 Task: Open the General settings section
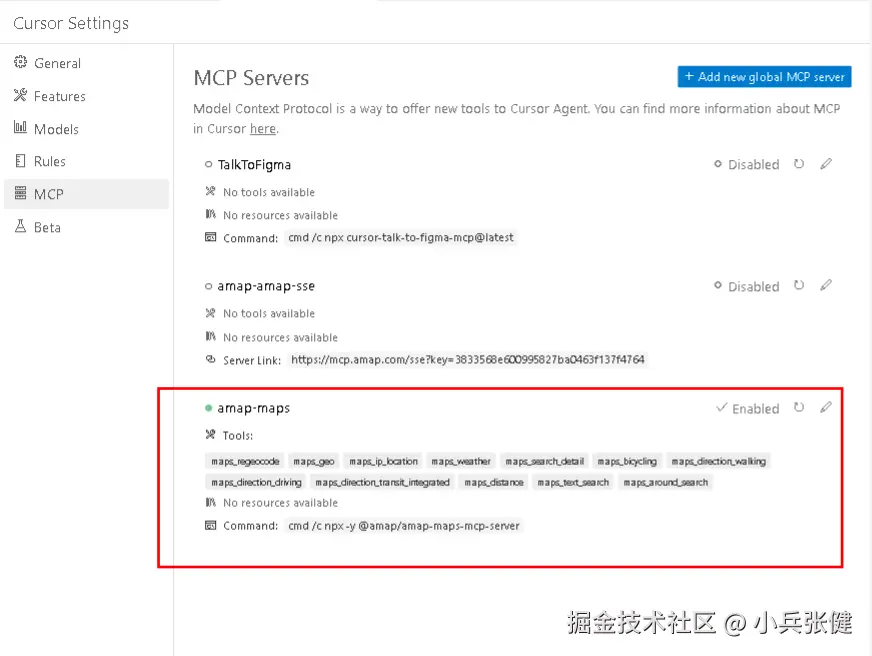pos(86,63)
